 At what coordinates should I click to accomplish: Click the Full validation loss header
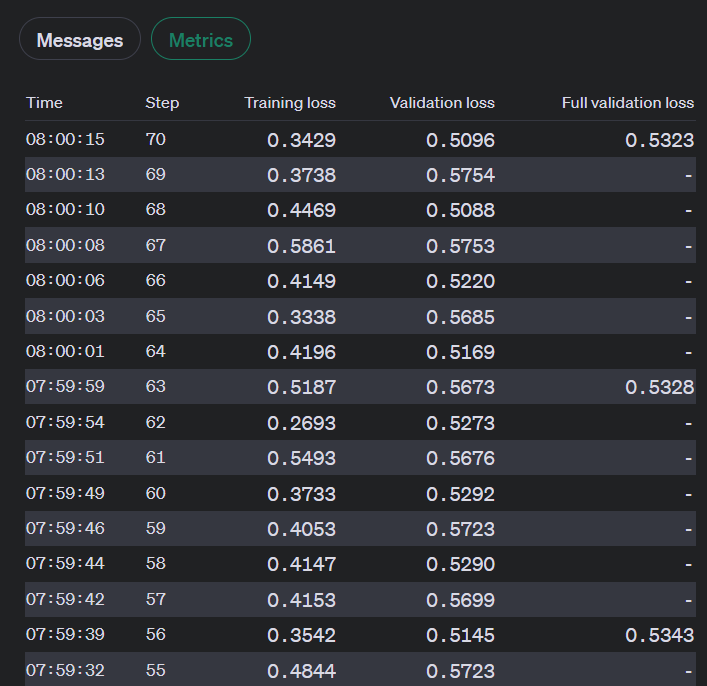pyautogui.click(x=628, y=103)
